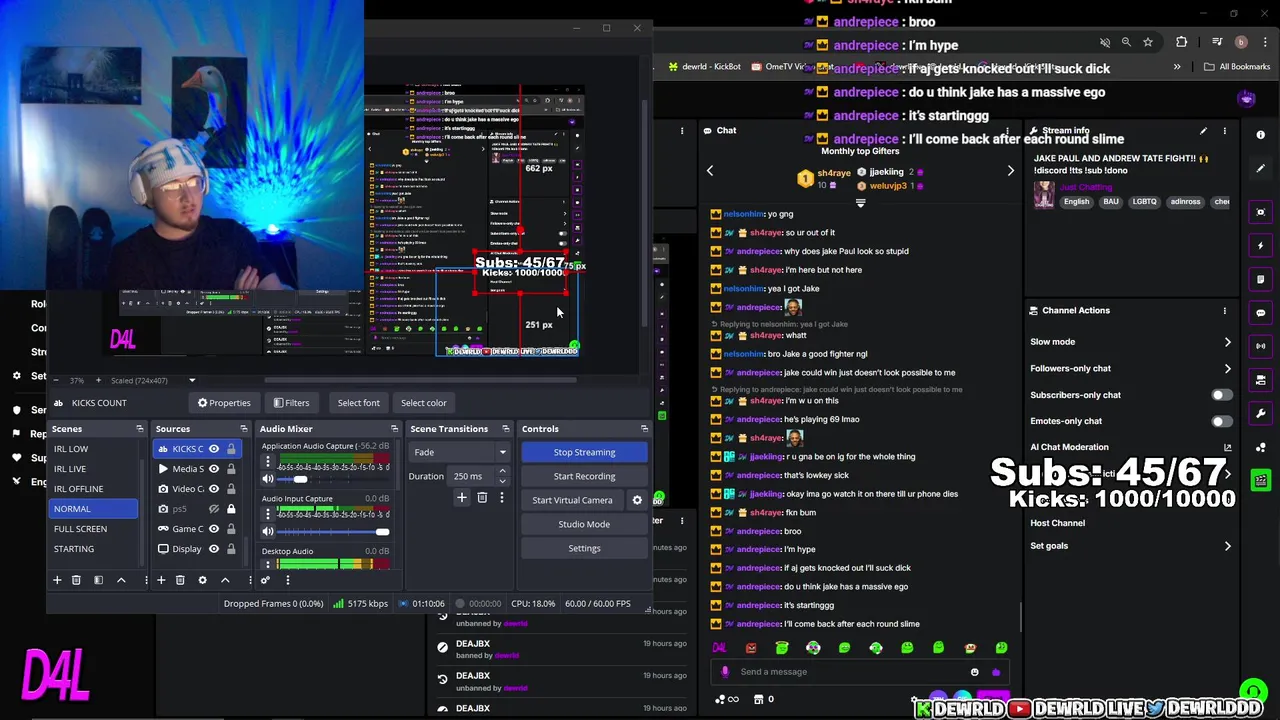The image size is (1280, 720).
Task: Move scene up in Scenes dock
Action: [121, 580]
